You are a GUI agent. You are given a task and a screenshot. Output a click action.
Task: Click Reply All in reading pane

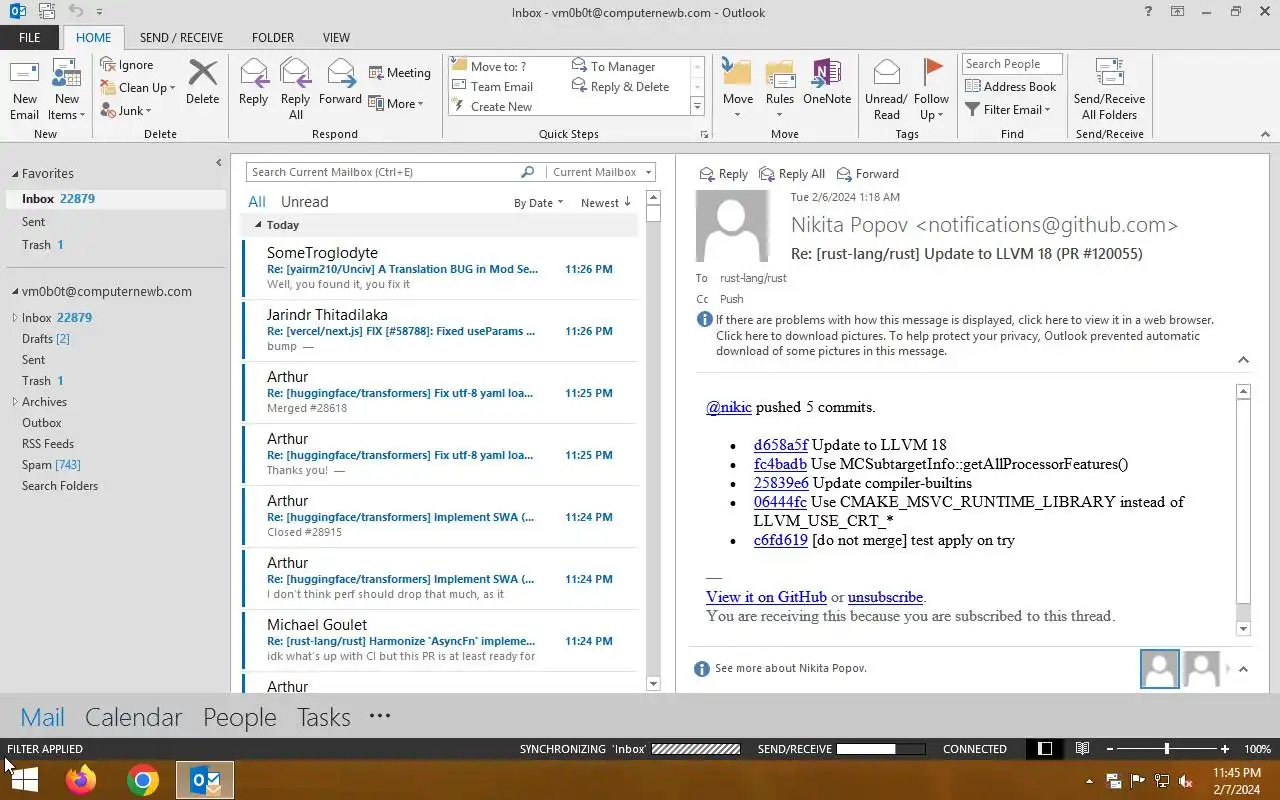click(792, 174)
